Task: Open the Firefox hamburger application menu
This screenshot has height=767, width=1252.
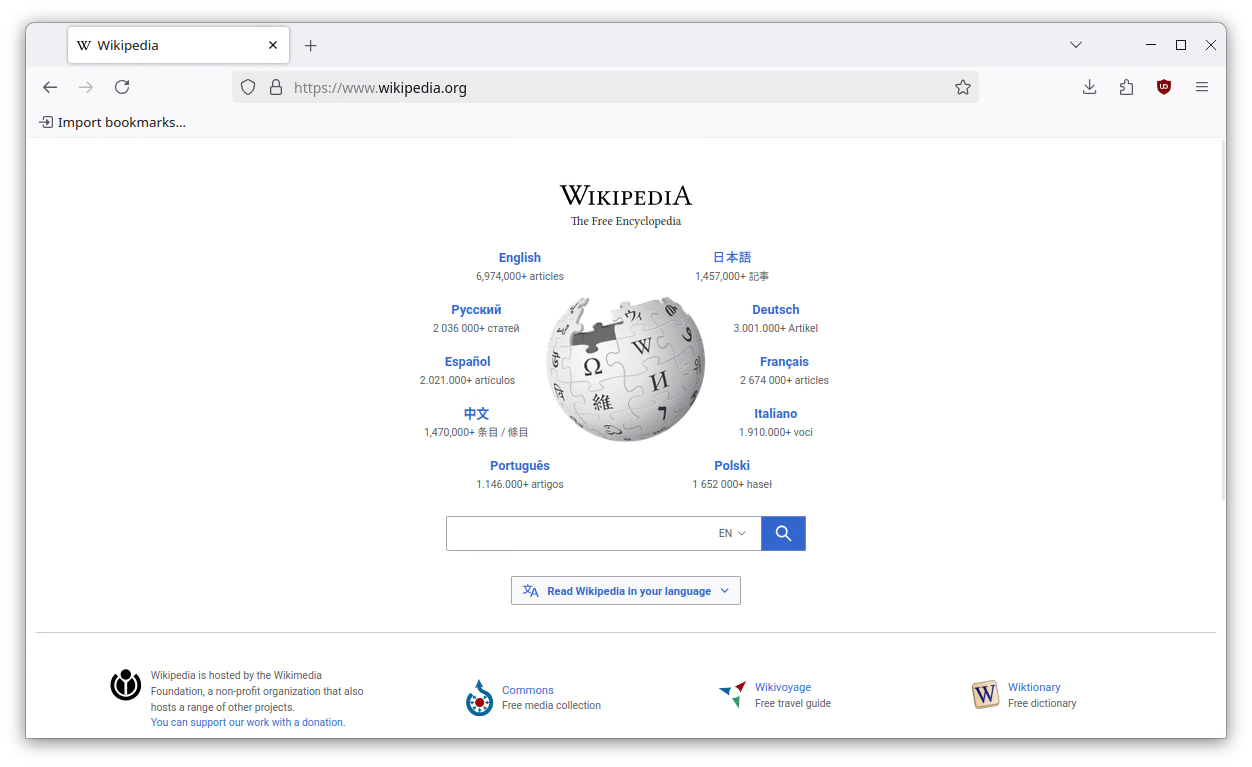Action: click(1202, 87)
